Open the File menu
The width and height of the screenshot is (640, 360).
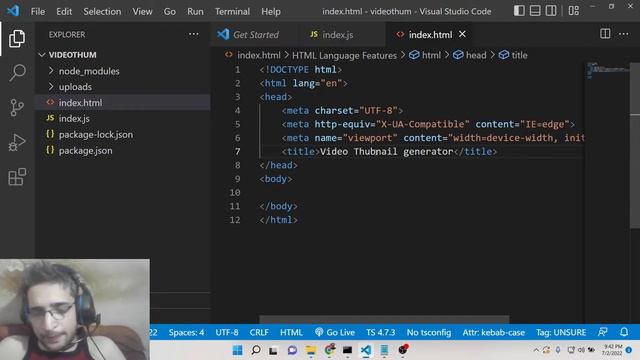(38, 11)
